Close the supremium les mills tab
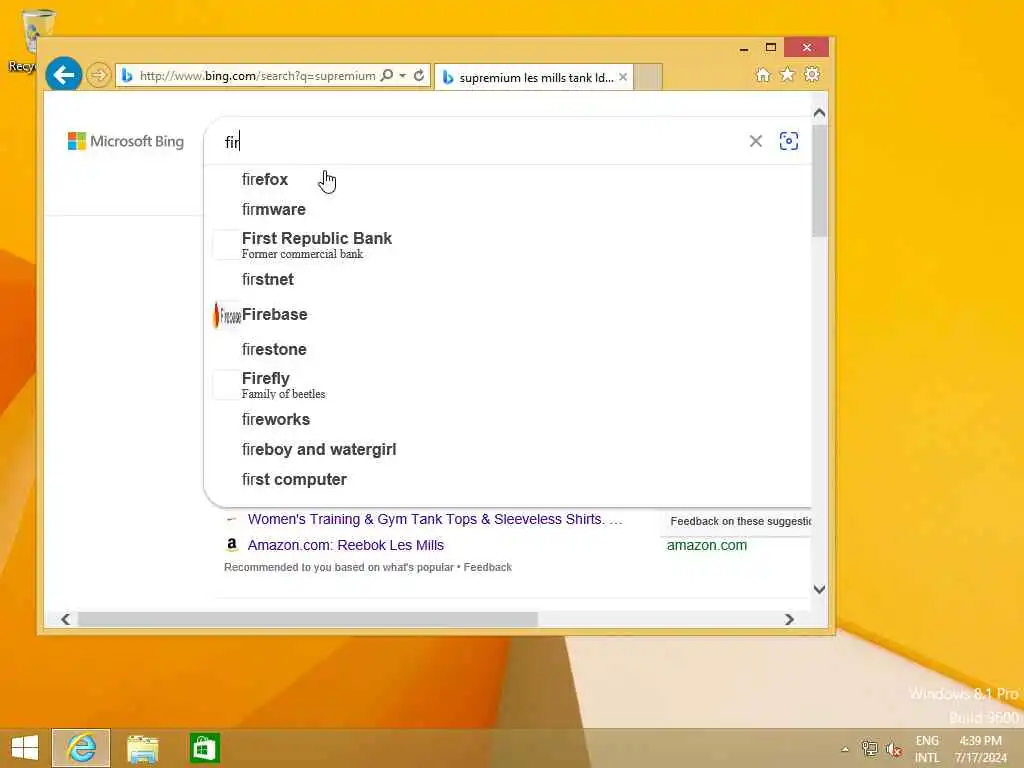Image resolution: width=1024 pixels, height=768 pixels. click(623, 77)
